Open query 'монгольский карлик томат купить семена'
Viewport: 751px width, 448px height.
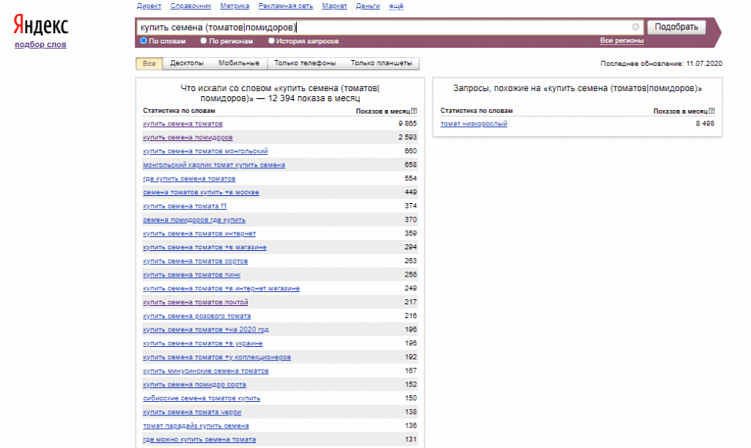click(x=214, y=165)
